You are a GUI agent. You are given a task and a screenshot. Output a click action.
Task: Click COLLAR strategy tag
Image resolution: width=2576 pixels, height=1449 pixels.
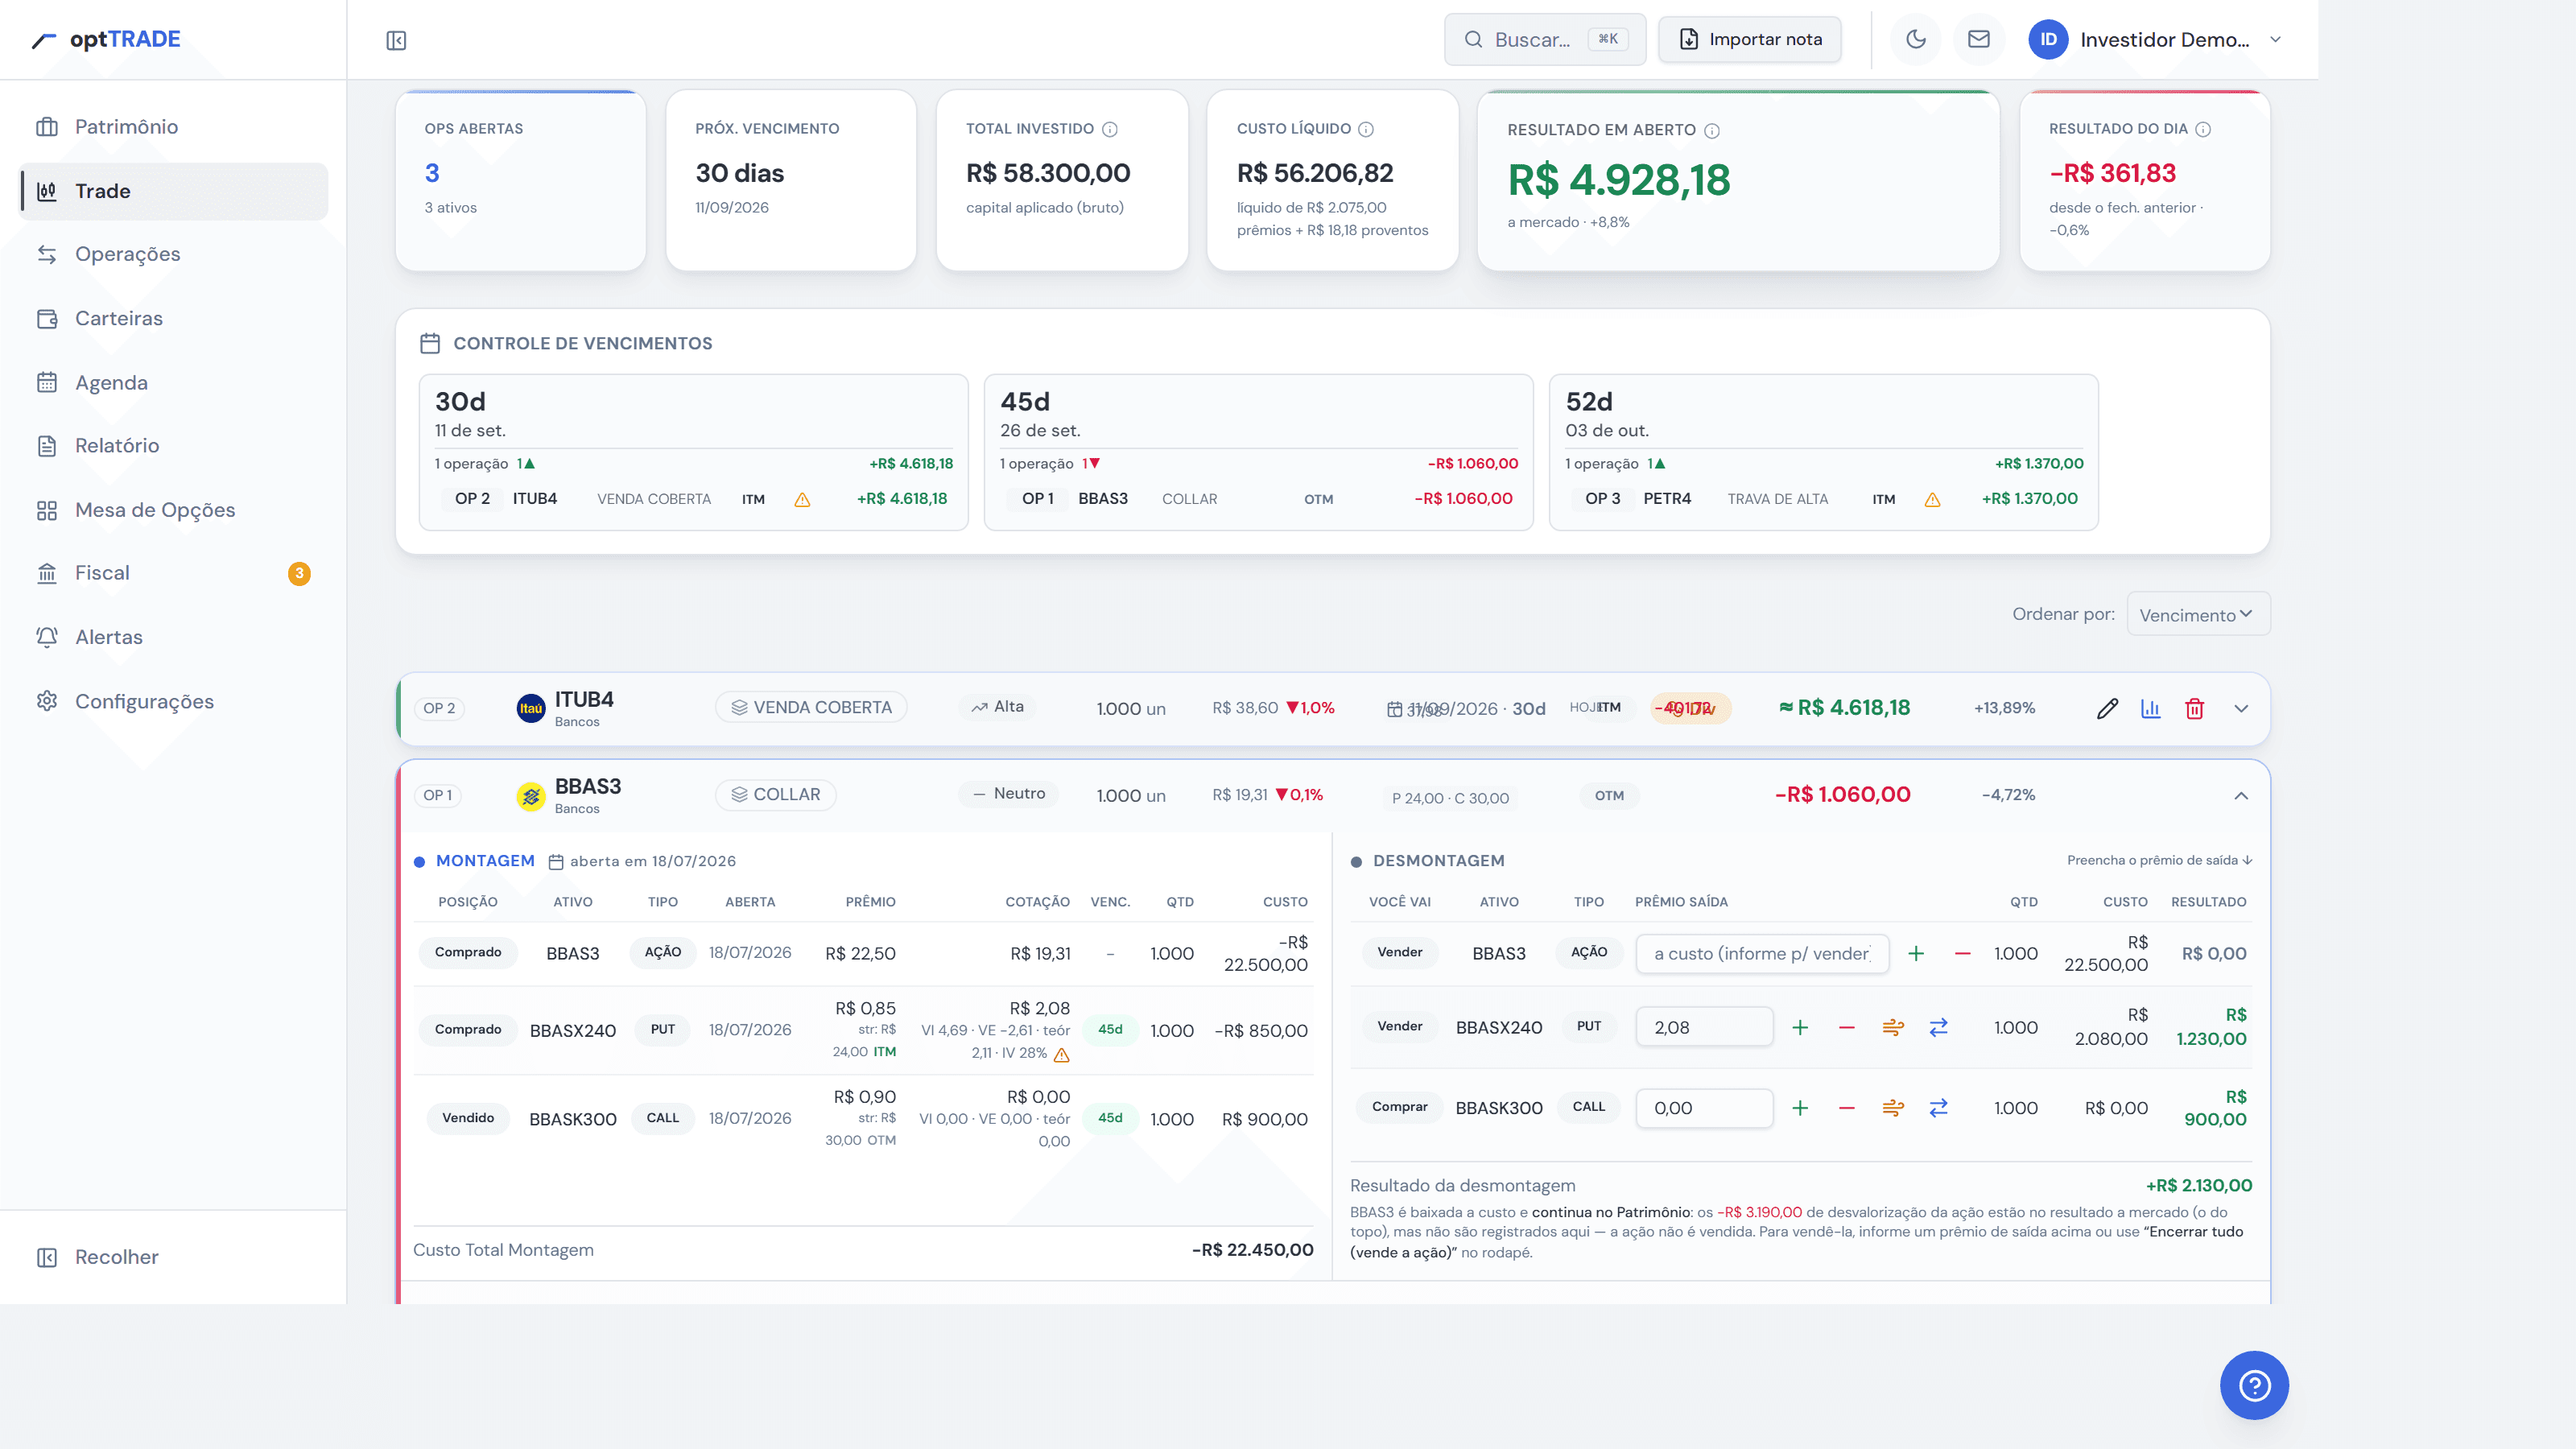pyautogui.click(x=776, y=794)
